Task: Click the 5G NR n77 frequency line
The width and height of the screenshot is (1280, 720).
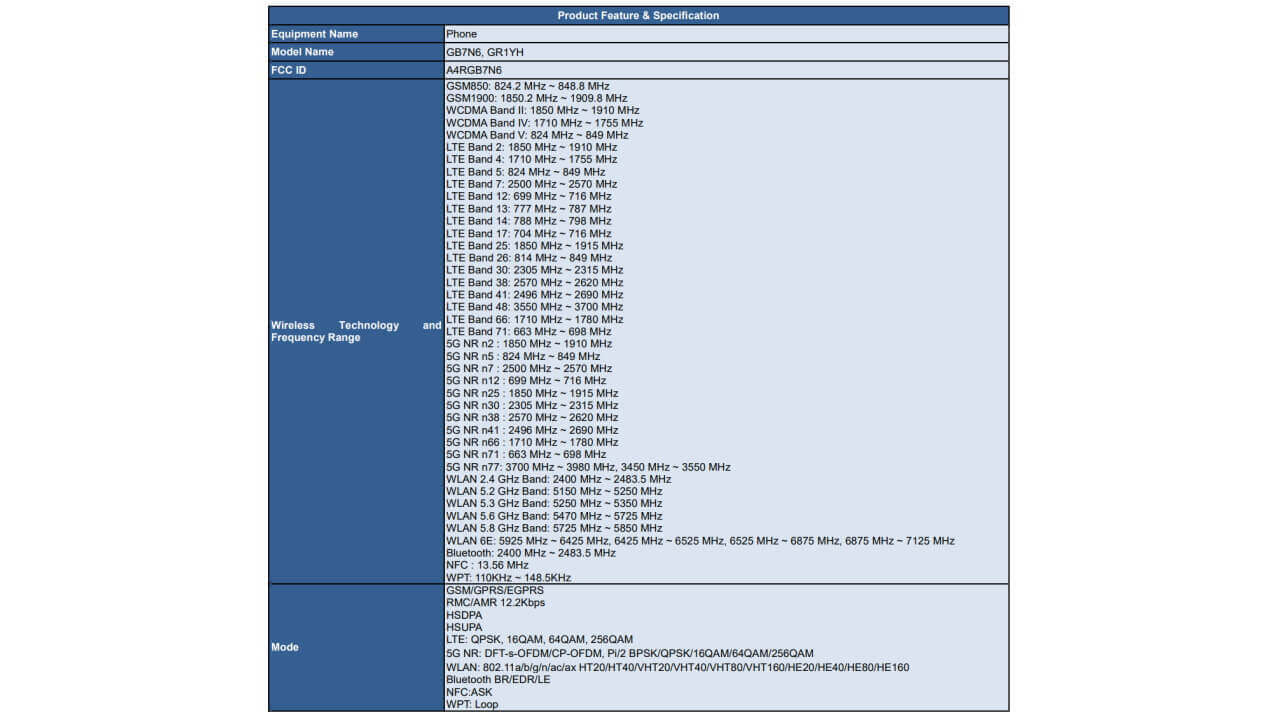Action: pyautogui.click(x=588, y=467)
